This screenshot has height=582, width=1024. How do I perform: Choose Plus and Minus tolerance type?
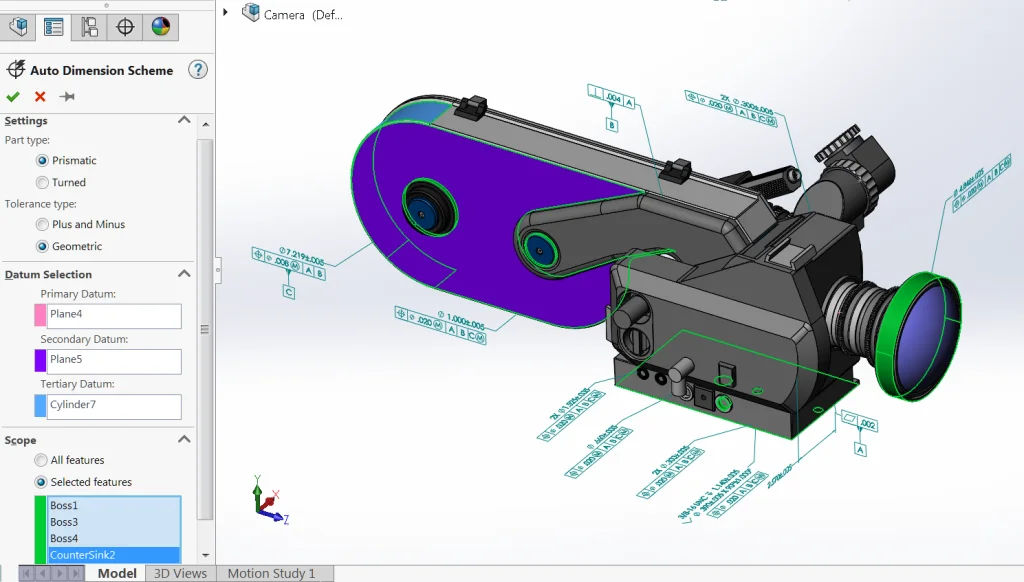pos(42,224)
